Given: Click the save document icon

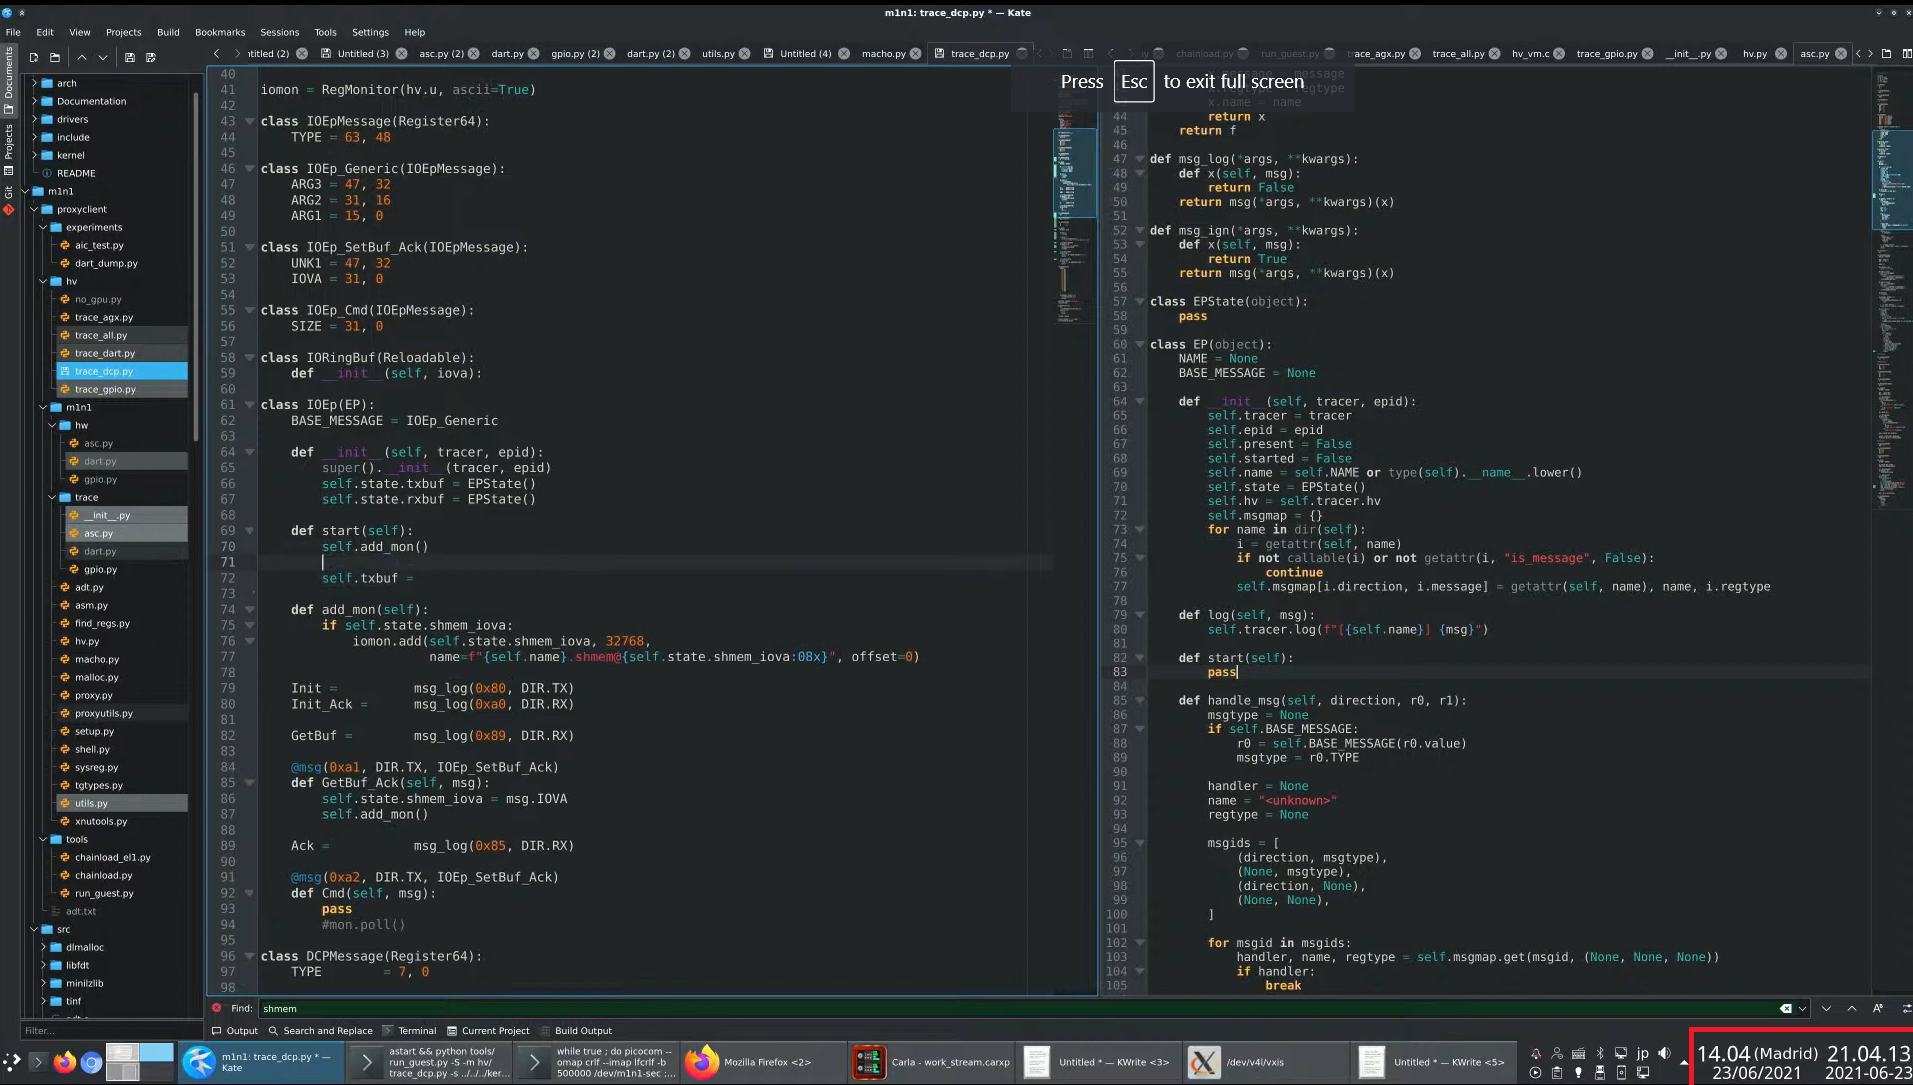Looking at the screenshot, I should click(x=130, y=57).
